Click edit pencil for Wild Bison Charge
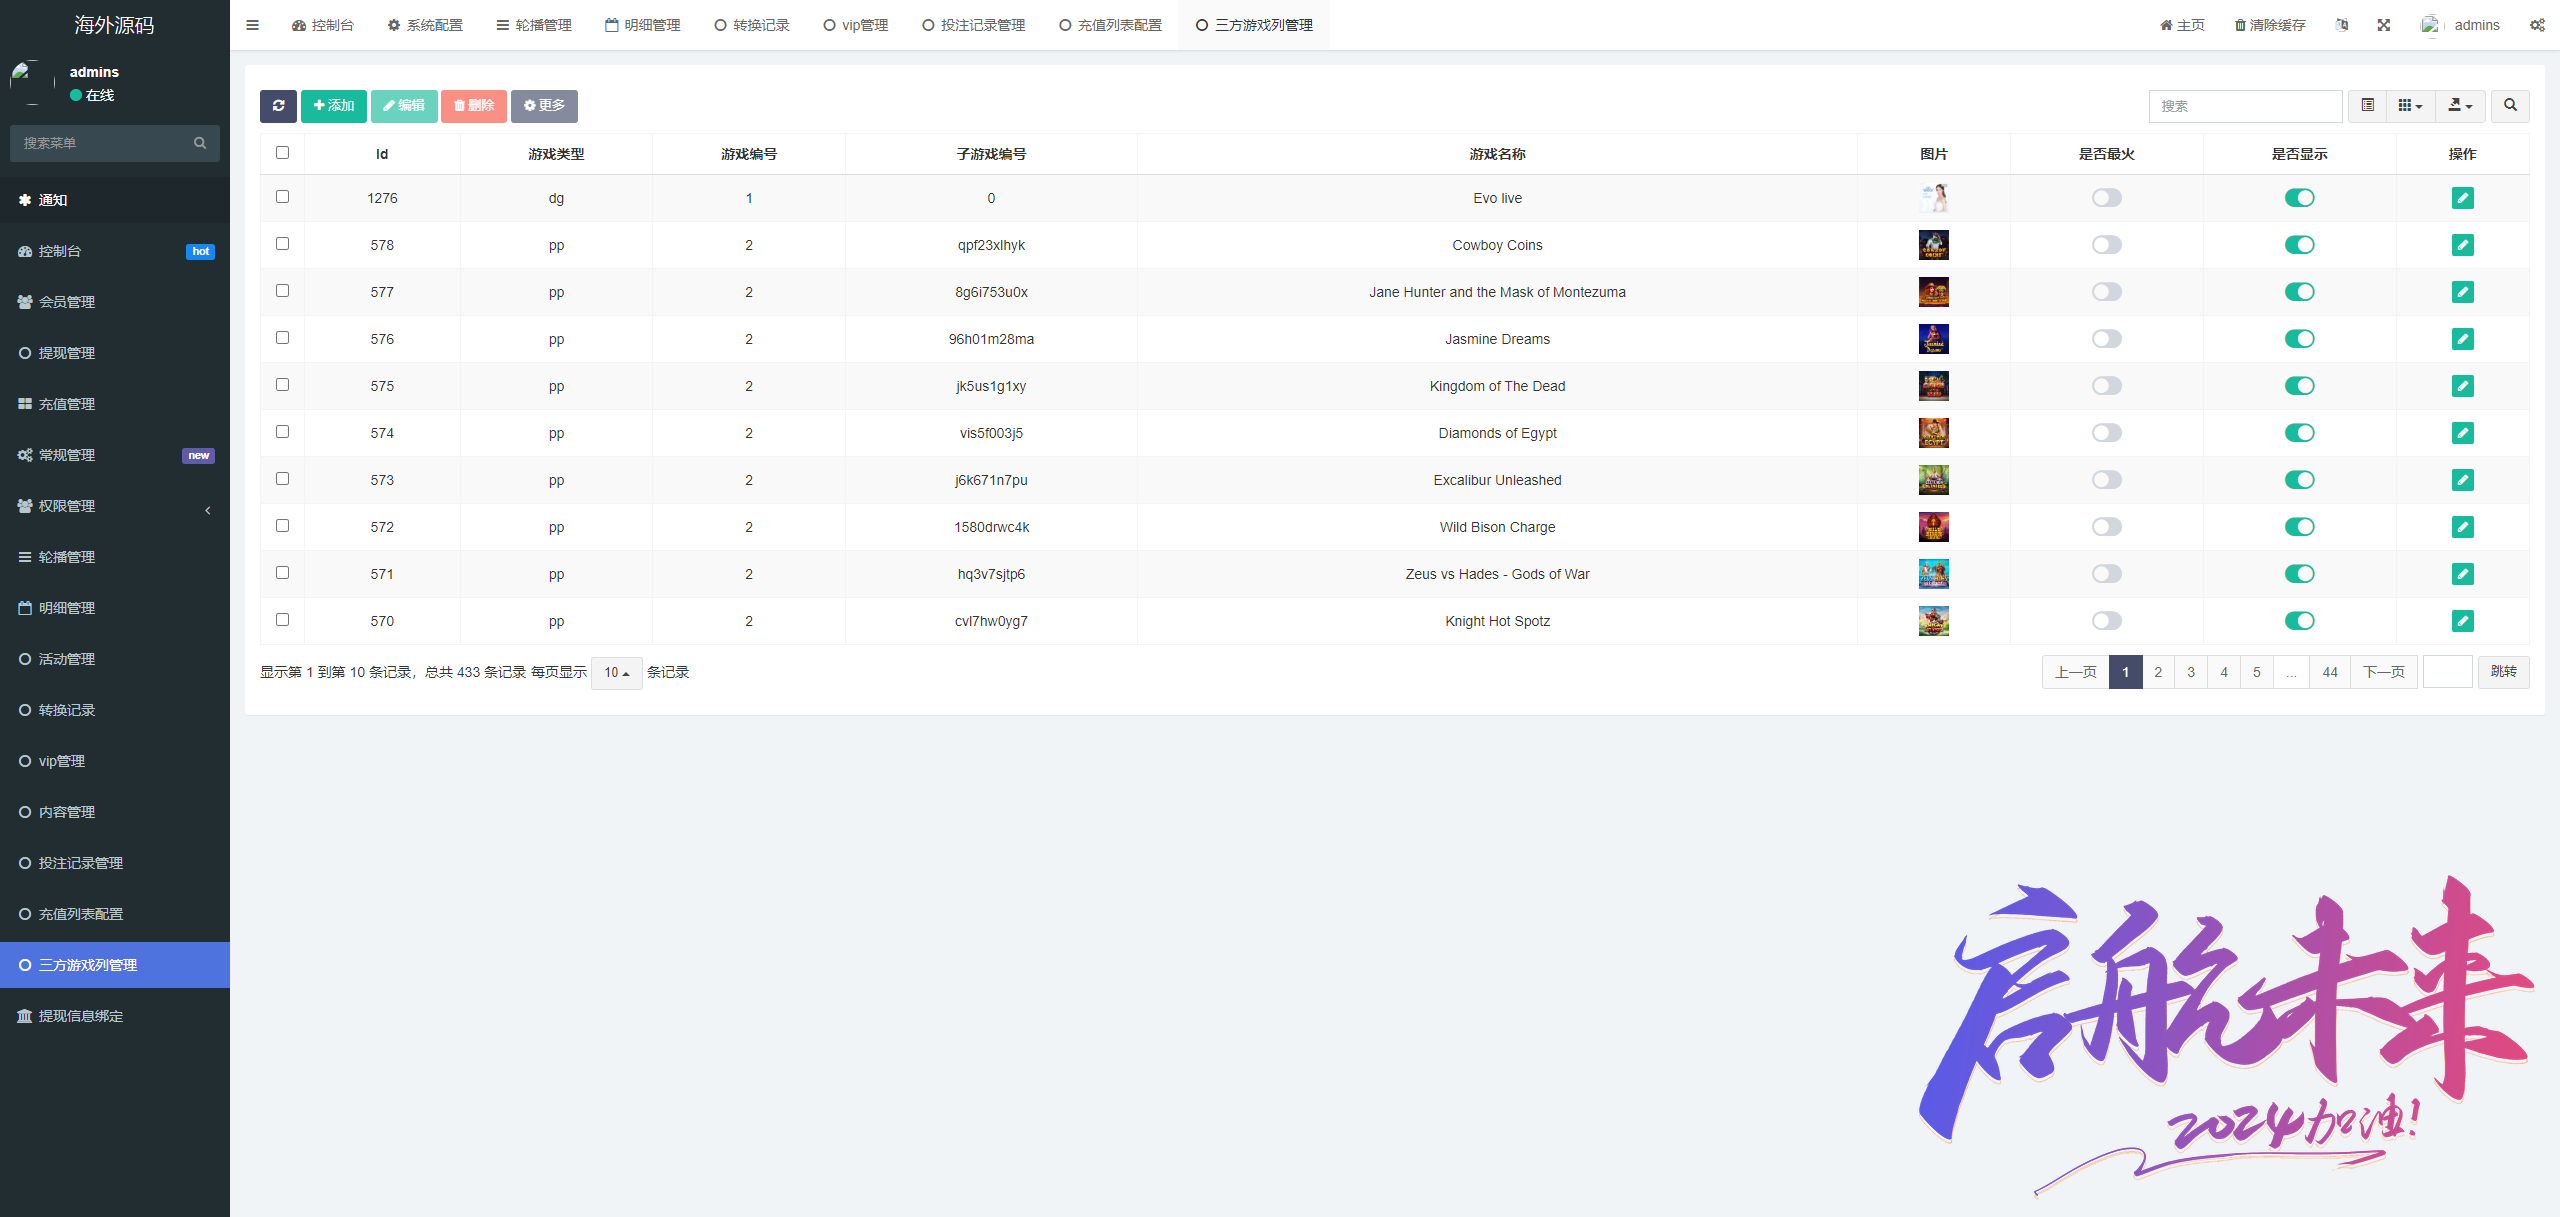The image size is (2560, 1217). (x=2462, y=527)
